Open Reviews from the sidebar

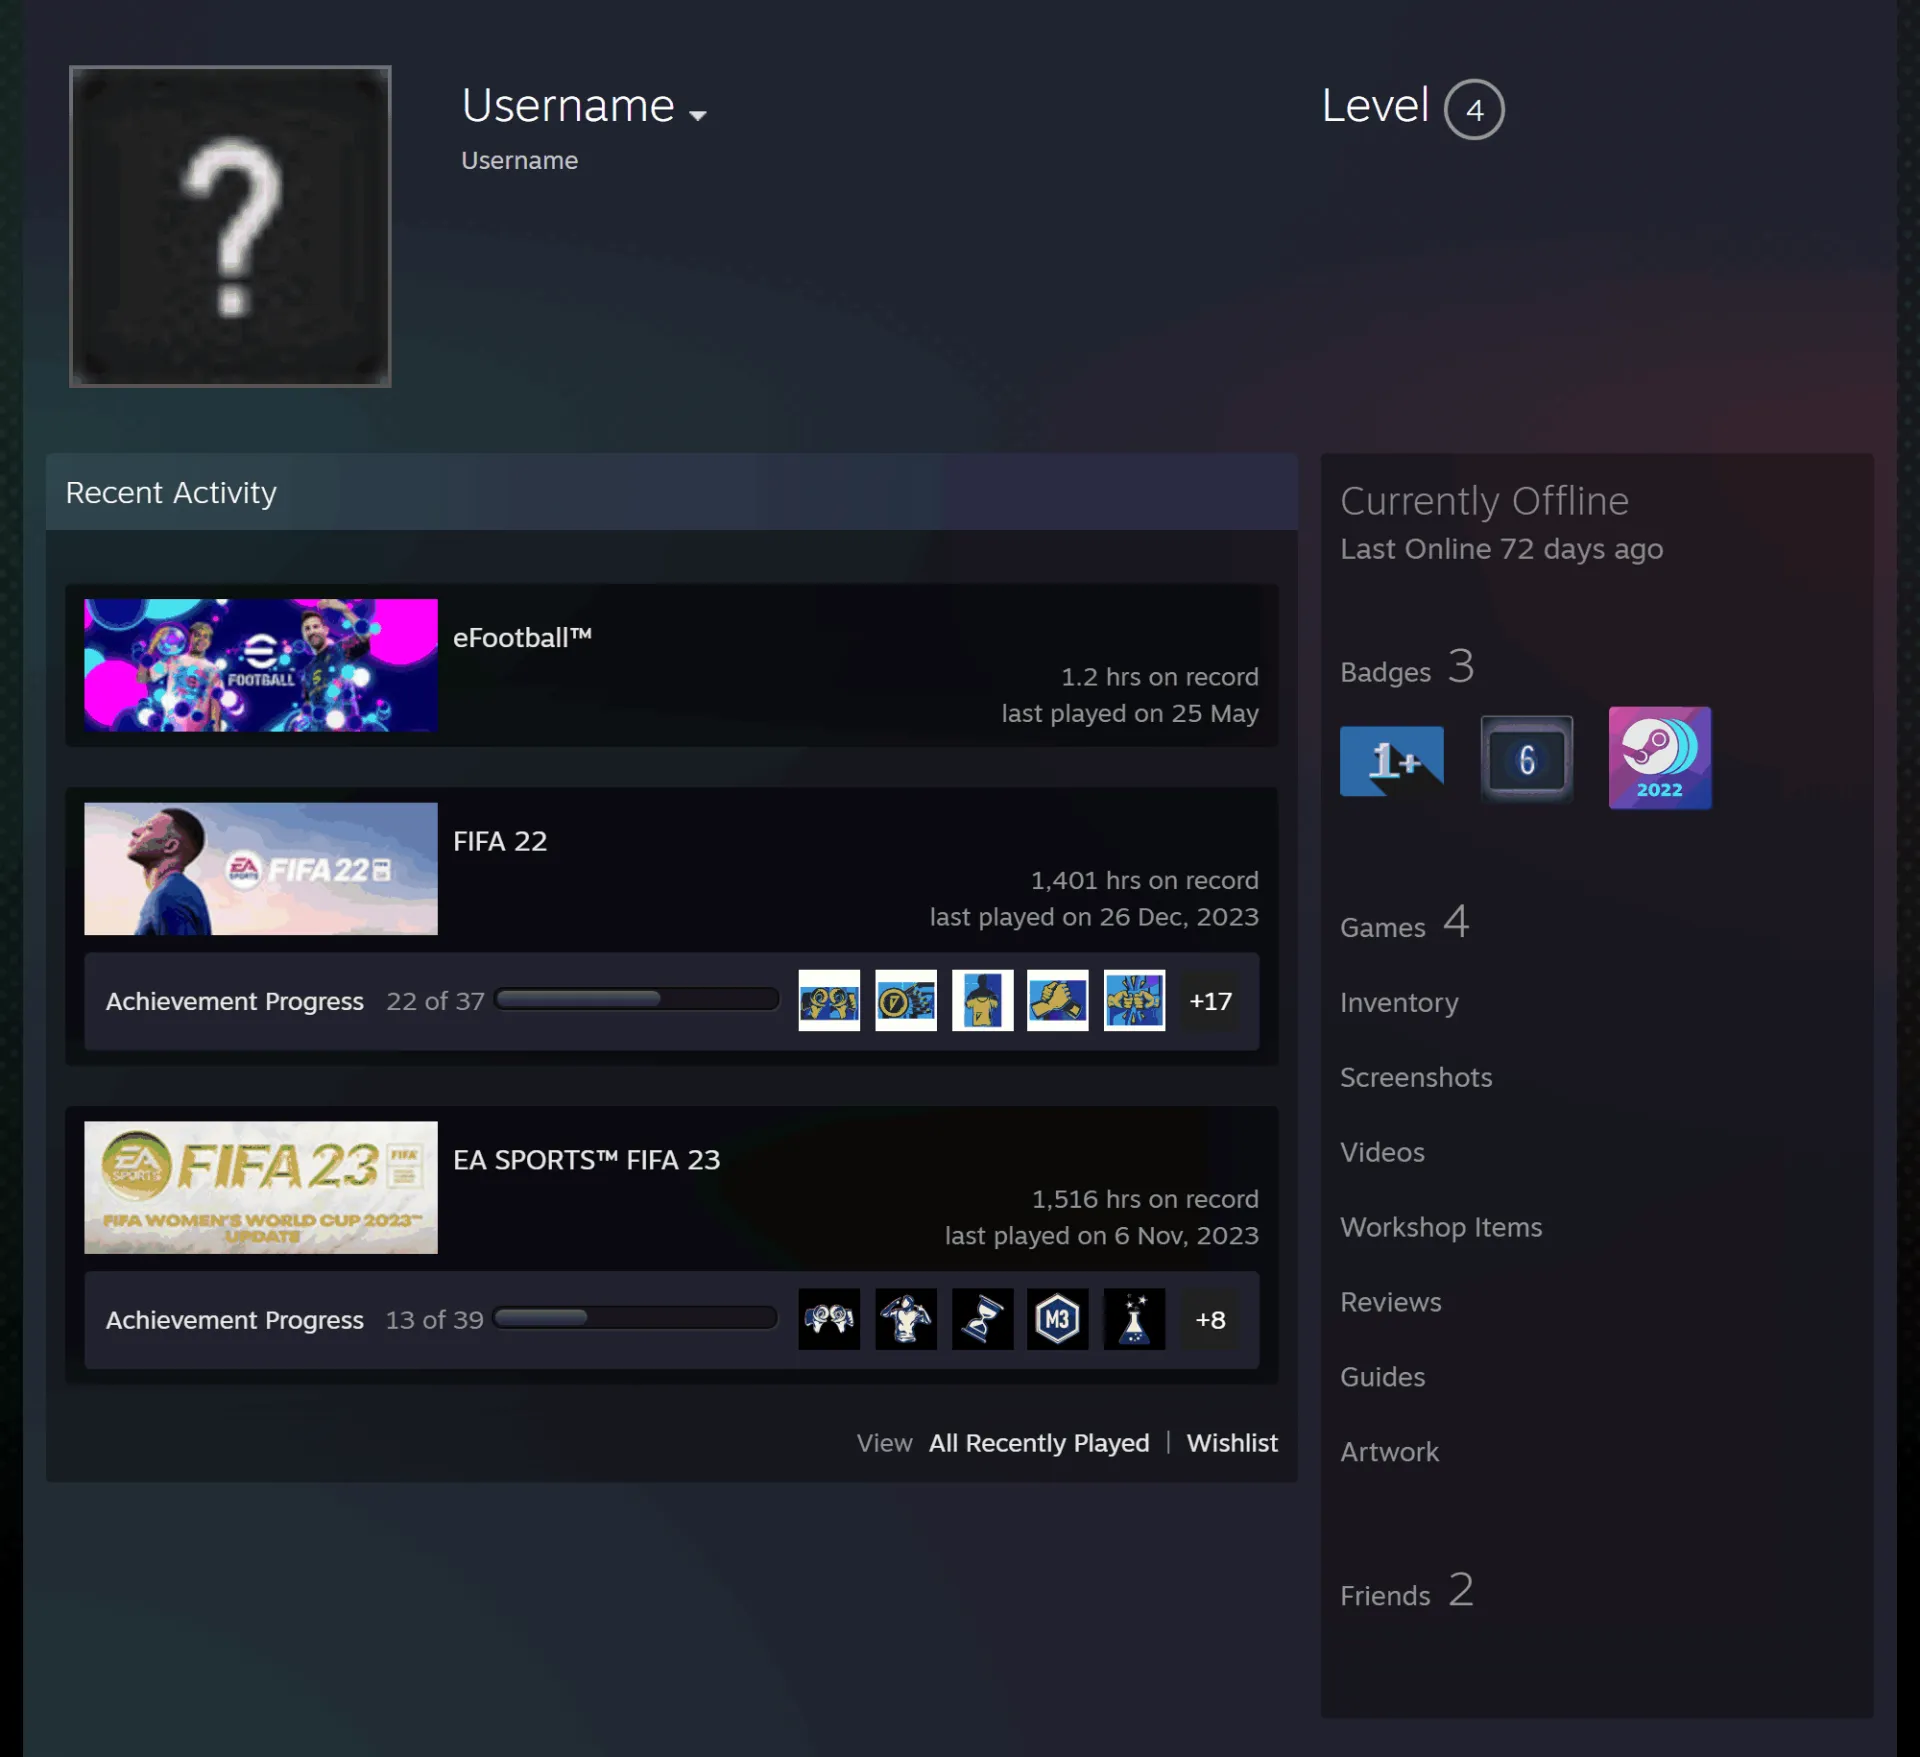[1390, 1302]
